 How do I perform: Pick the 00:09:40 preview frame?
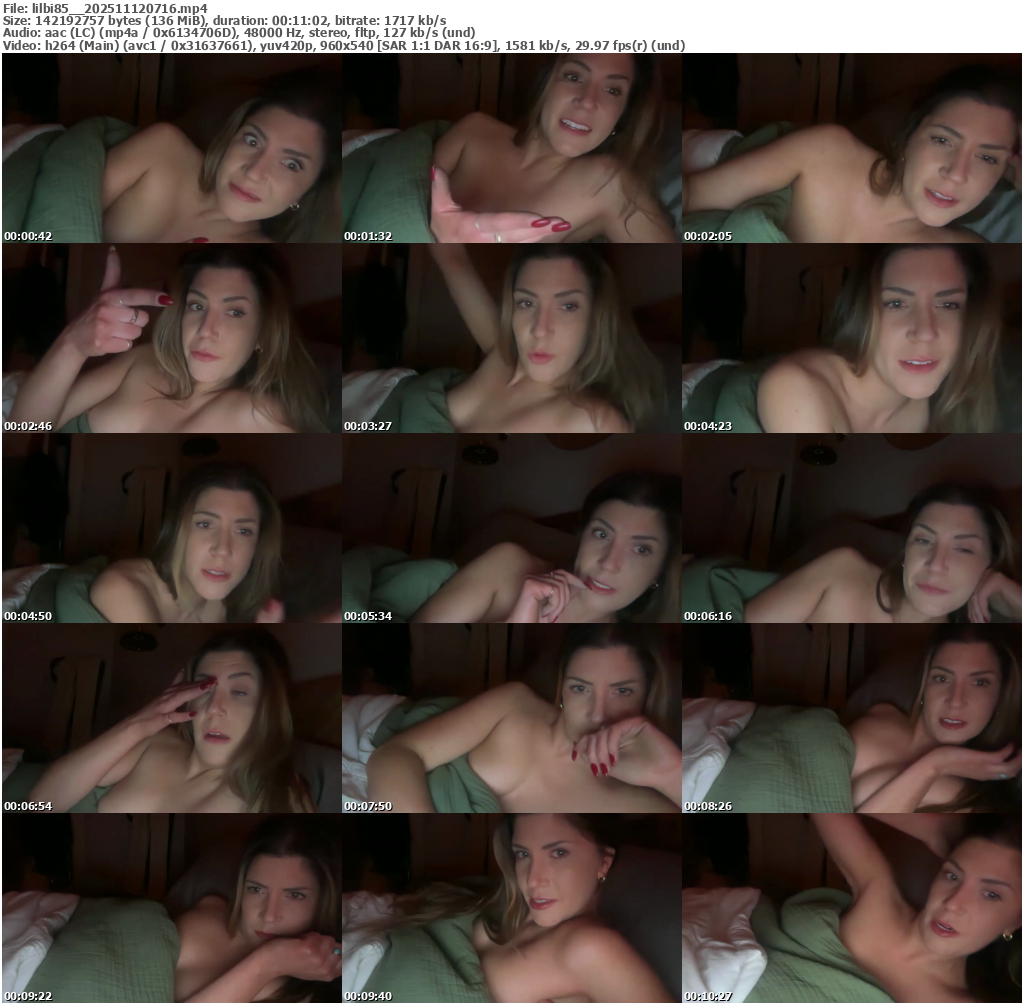(511, 908)
